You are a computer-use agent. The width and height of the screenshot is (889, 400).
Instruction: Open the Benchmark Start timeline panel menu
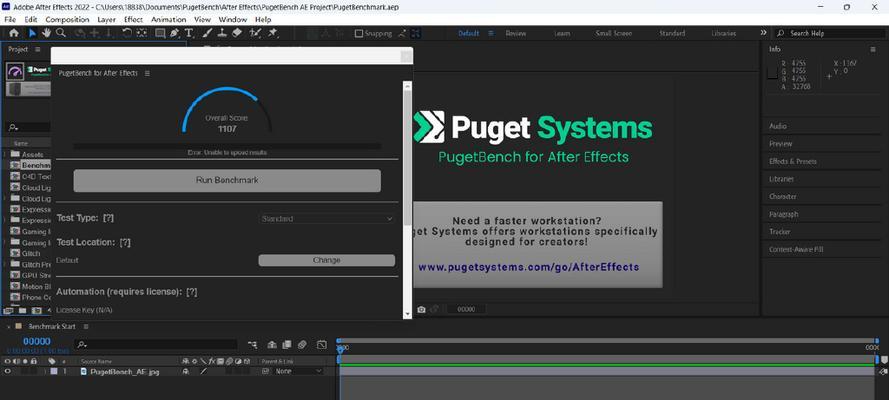point(86,327)
